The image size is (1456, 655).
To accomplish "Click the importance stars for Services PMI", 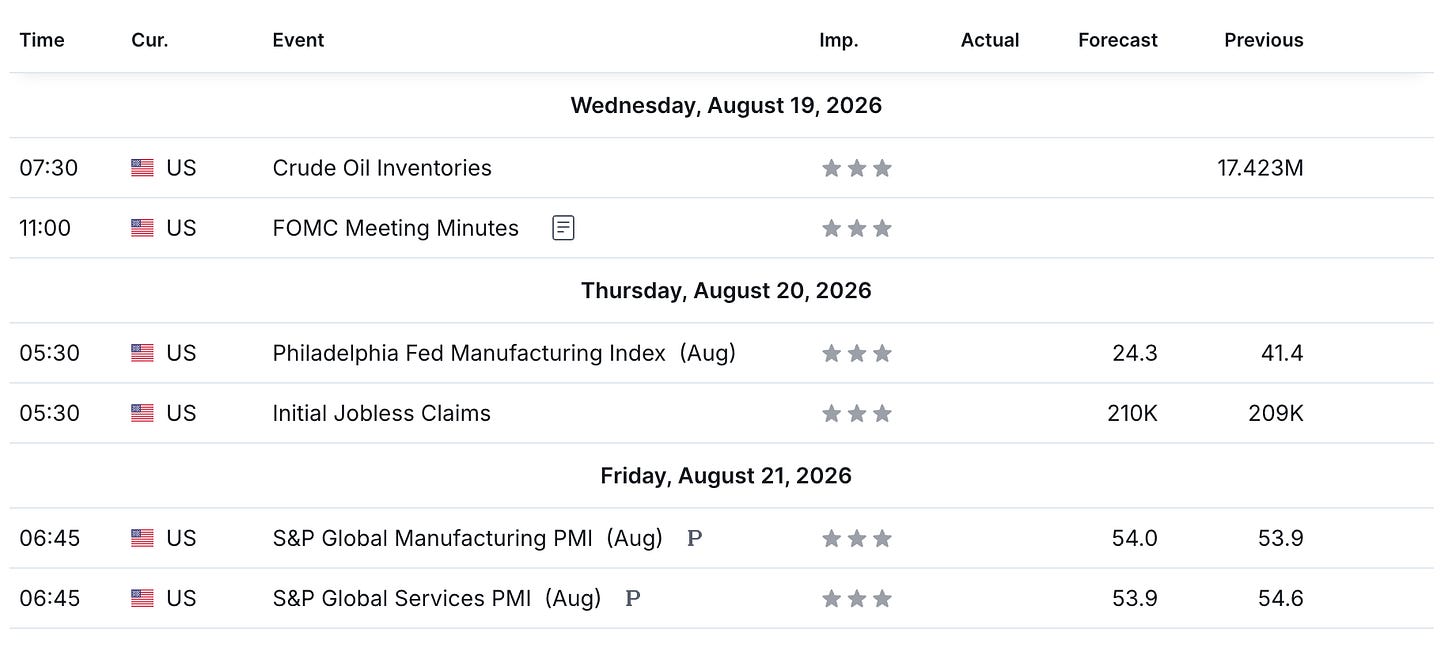I will 856,598.
